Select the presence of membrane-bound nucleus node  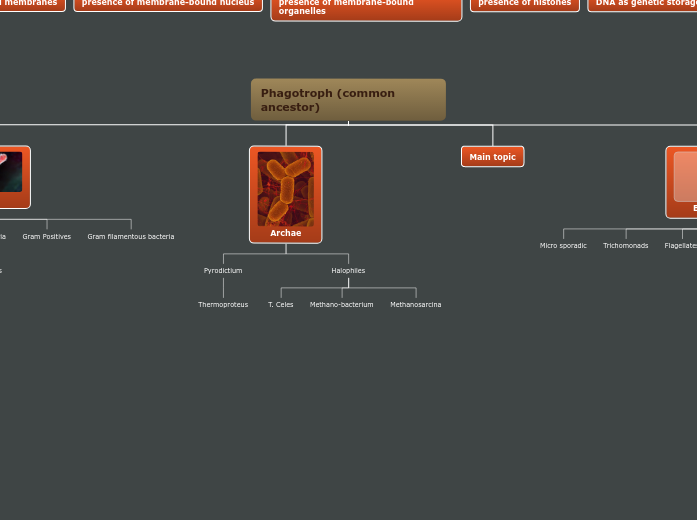pos(168,4)
